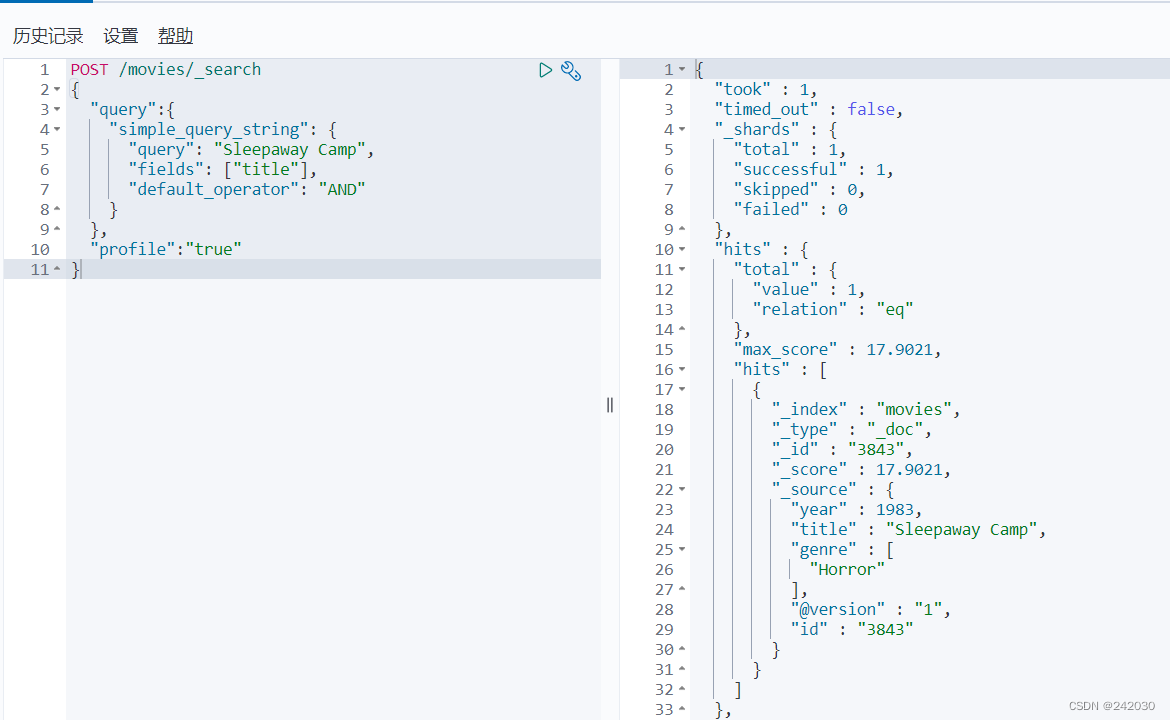Click the fold-end arrow at request line 11

pos(57,269)
